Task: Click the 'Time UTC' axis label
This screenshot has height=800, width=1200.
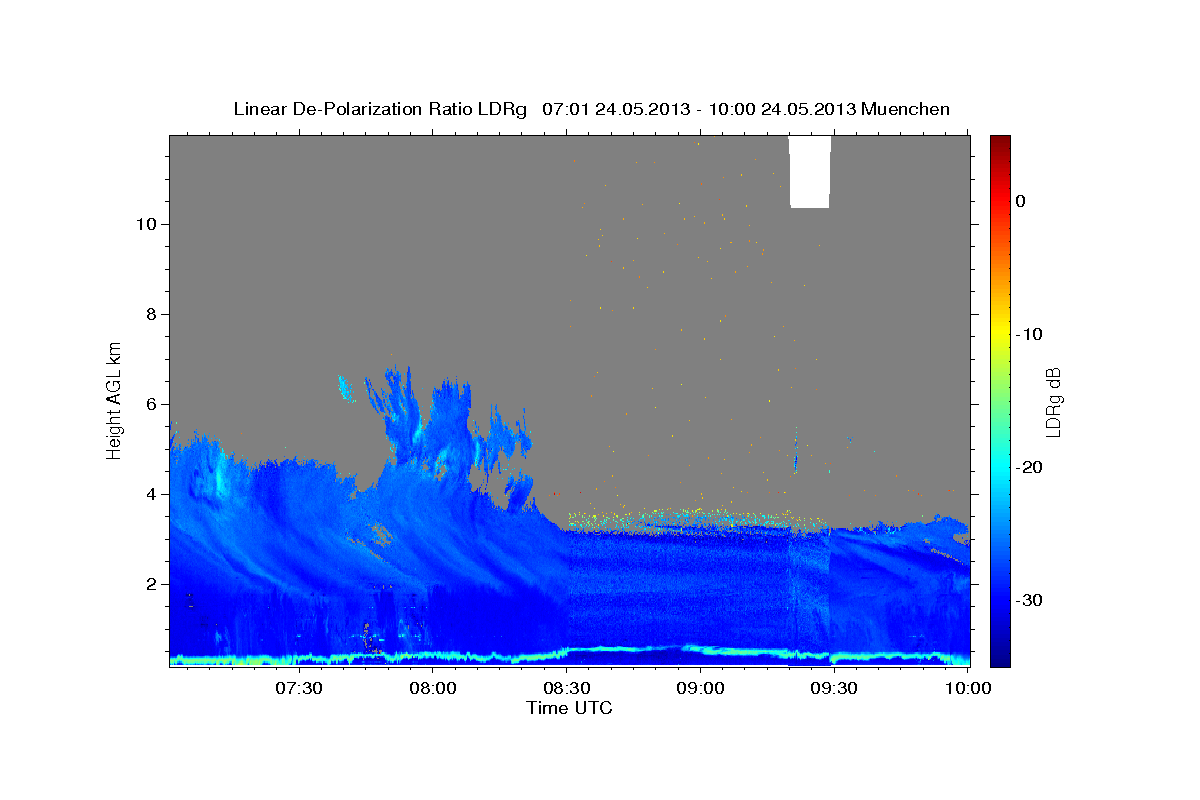Action: tap(569, 708)
